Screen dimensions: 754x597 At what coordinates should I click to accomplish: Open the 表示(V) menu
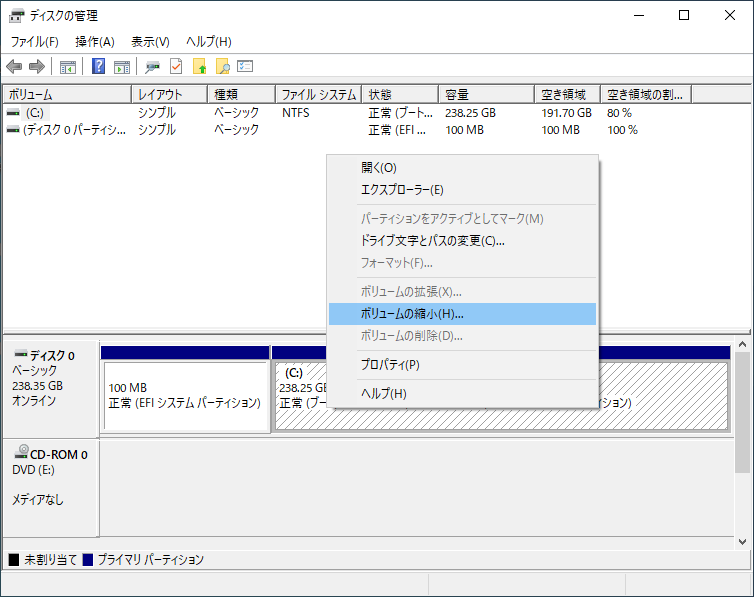coord(150,42)
